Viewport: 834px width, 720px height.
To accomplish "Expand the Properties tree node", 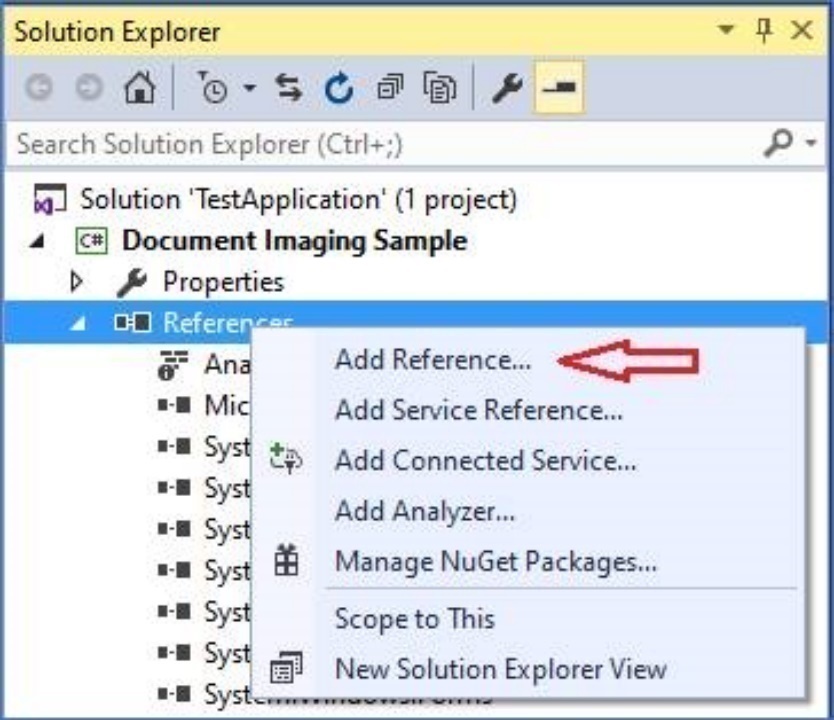I will [x=76, y=283].
